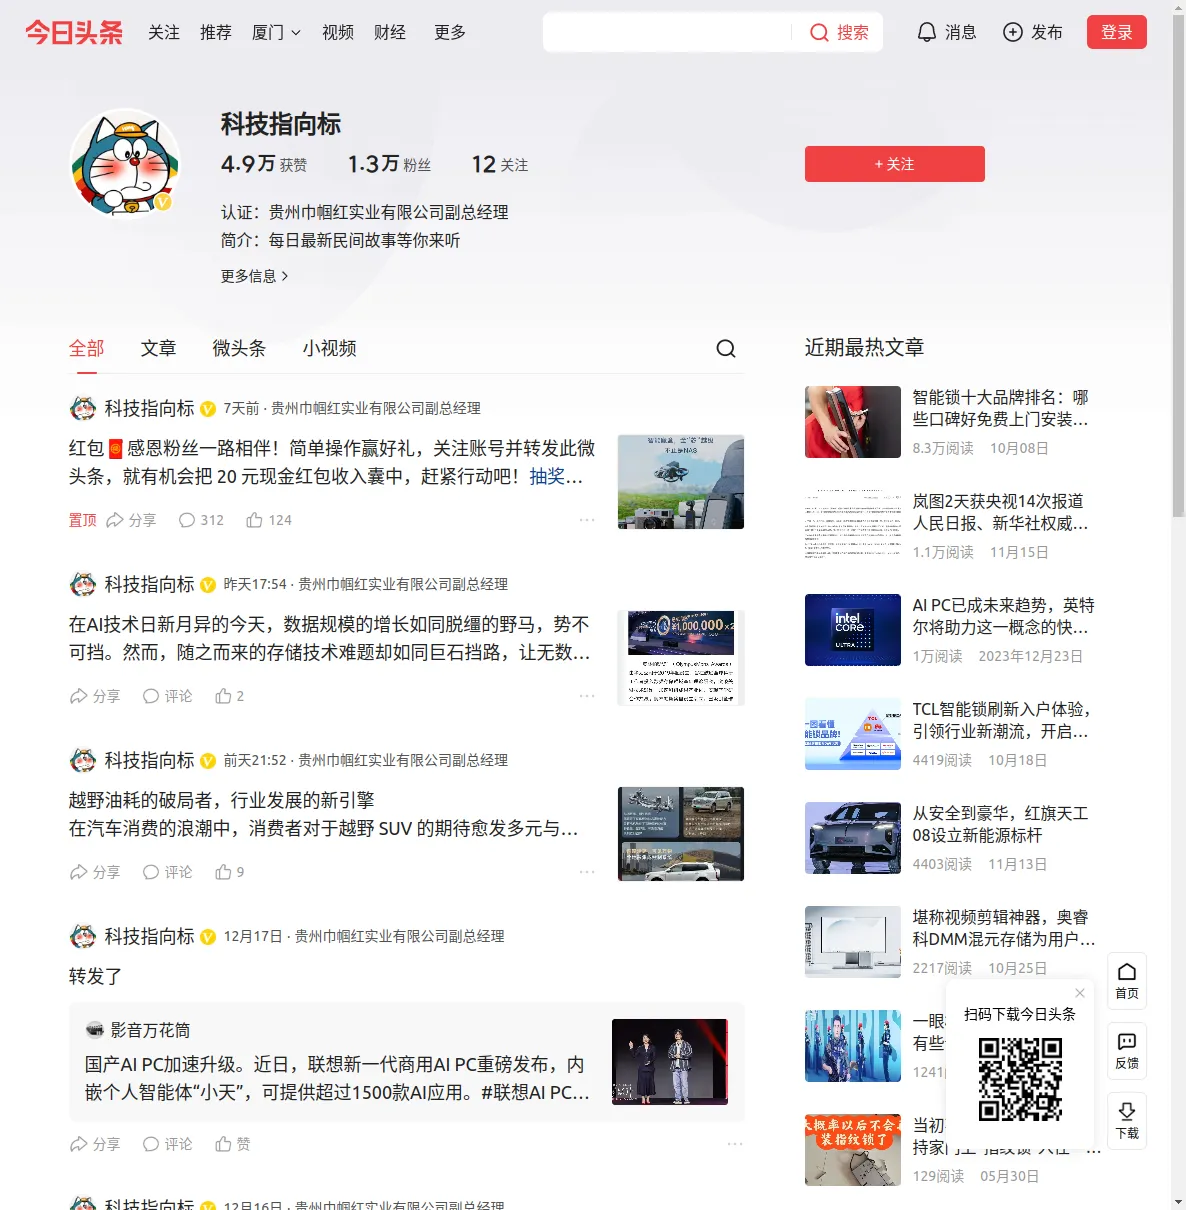Open hot article TCL智能锁刷新入户体验

click(x=1002, y=720)
